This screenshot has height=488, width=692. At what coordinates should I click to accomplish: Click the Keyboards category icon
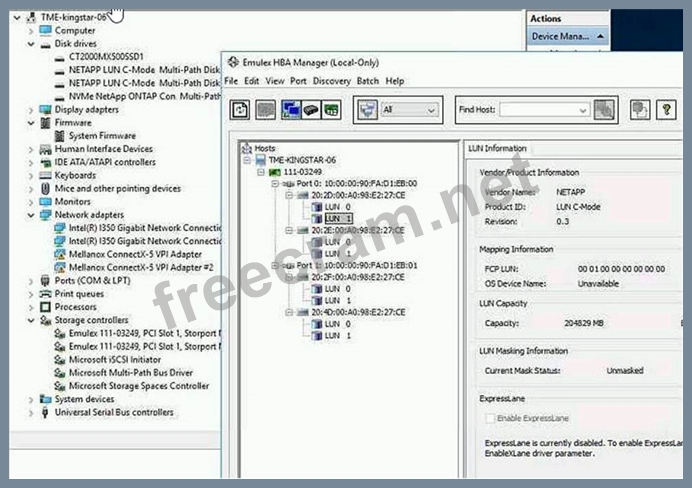pos(45,175)
